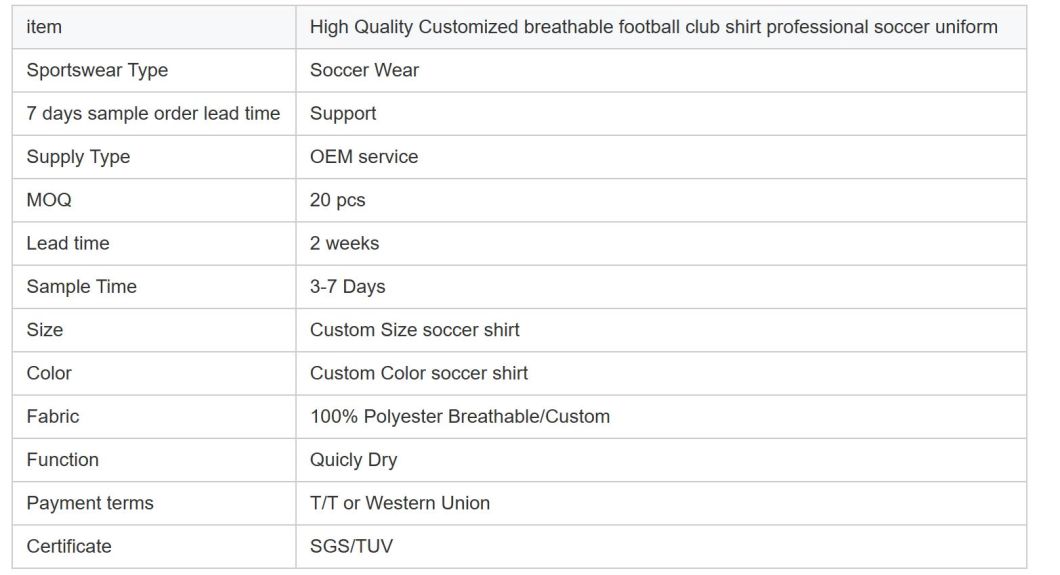Select the '20 pcs' value
The width and height of the screenshot is (1060, 575).
coord(337,200)
